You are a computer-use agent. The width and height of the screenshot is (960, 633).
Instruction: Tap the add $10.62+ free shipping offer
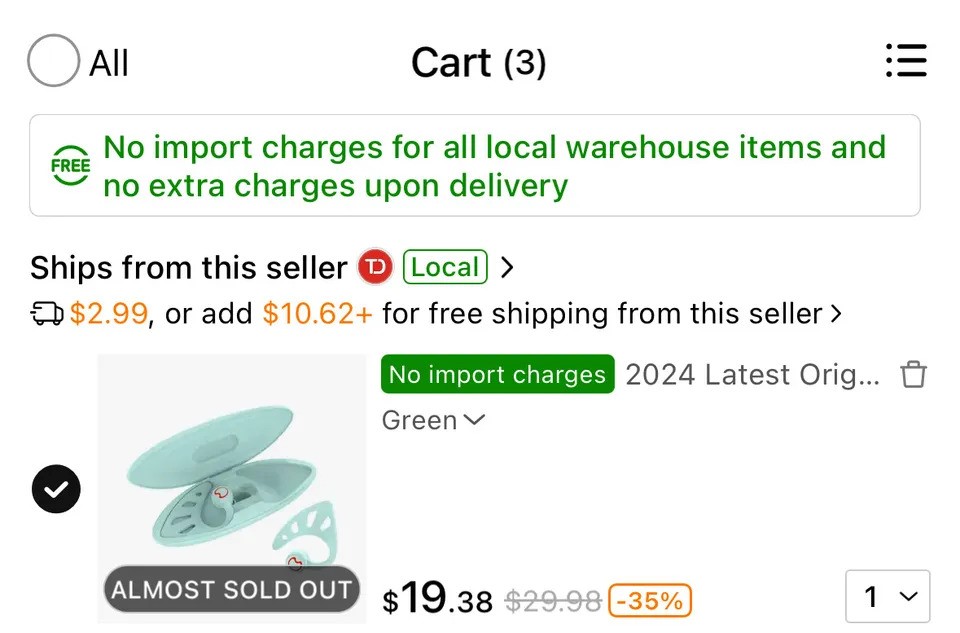tap(318, 315)
